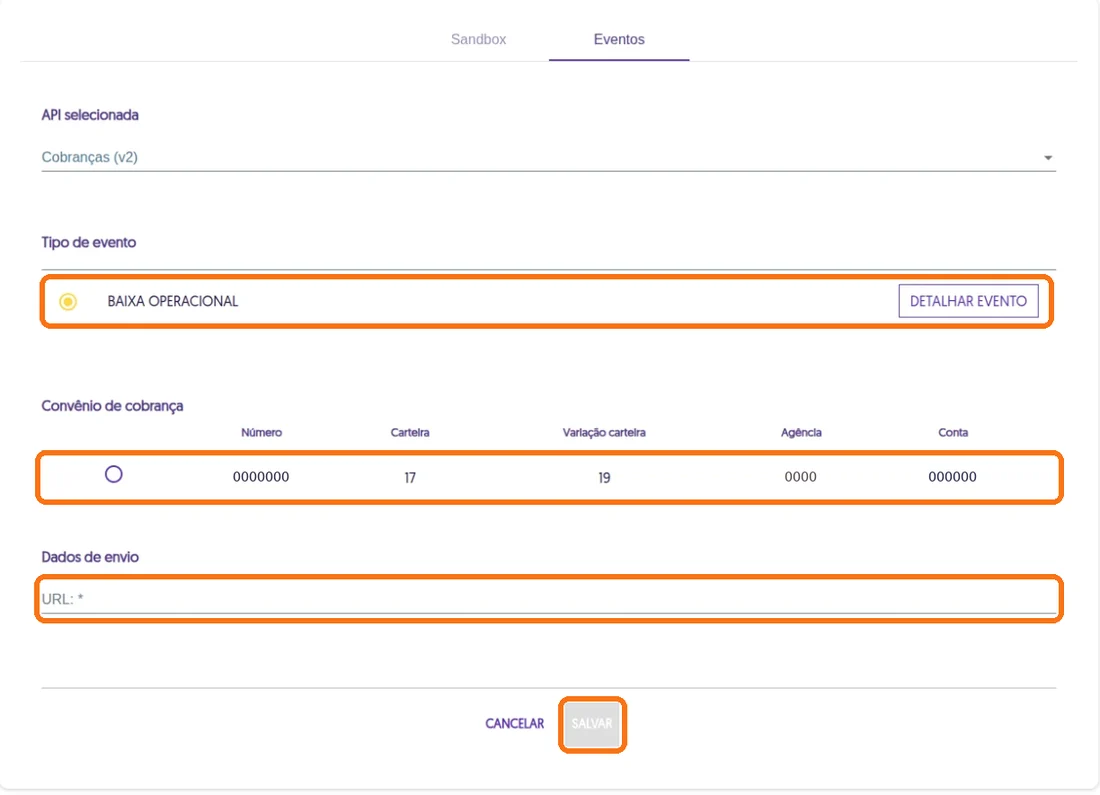Click the número value 0000000
Image resolution: width=1100 pixels, height=795 pixels.
pyautogui.click(x=261, y=477)
